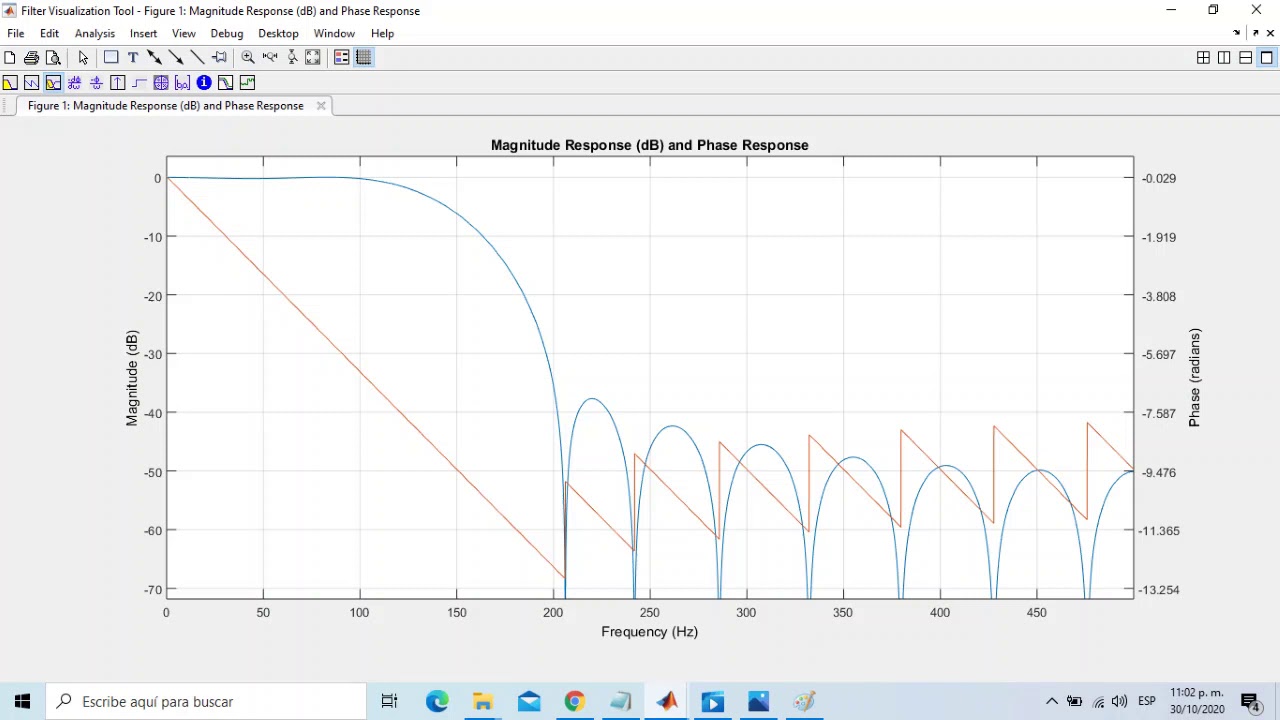The height and width of the screenshot is (720, 1280).
Task: Display the Step Response plot
Action: point(139,83)
